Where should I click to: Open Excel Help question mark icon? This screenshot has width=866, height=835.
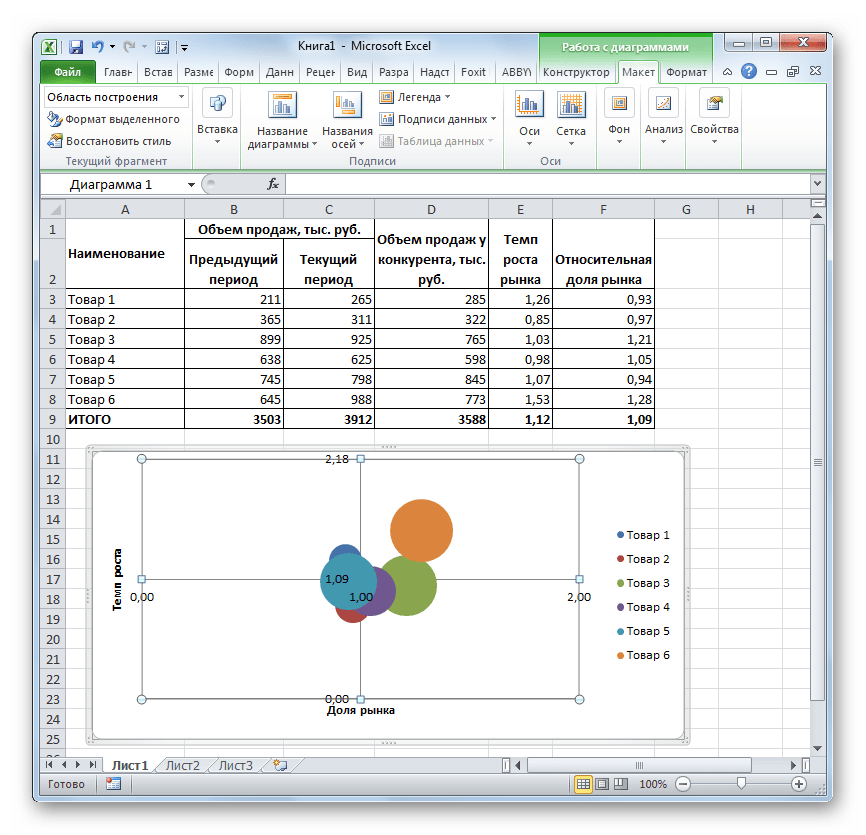tap(749, 71)
